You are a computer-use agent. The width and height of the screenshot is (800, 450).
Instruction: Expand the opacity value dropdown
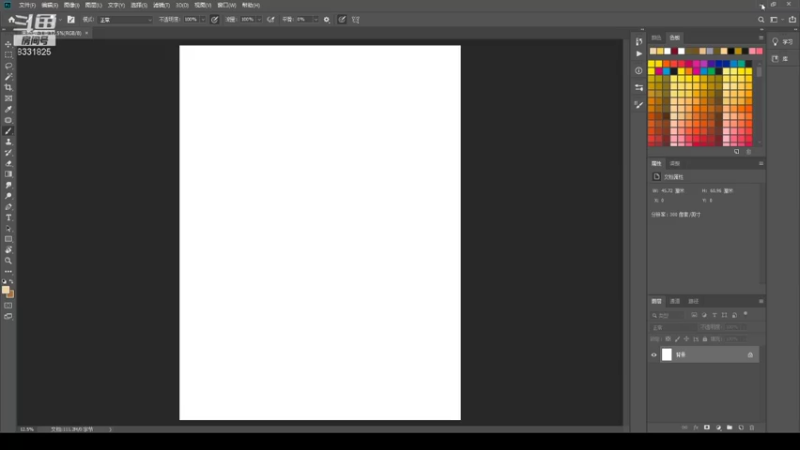coord(203,19)
